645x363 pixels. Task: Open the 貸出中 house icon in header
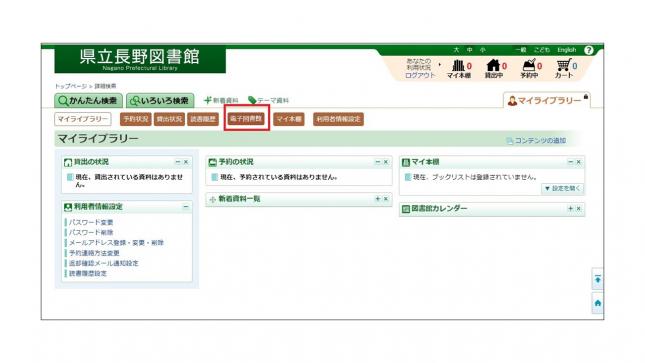493,65
